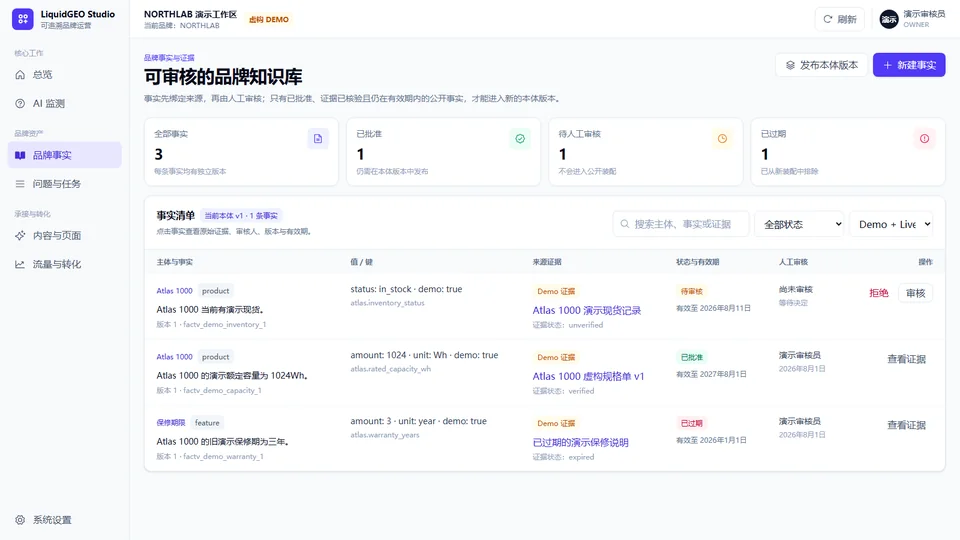This screenshot has height=540, width=960.
Task: Open Atlas 1000 虚构规格单 v1 link
Action: coord(588,377)
